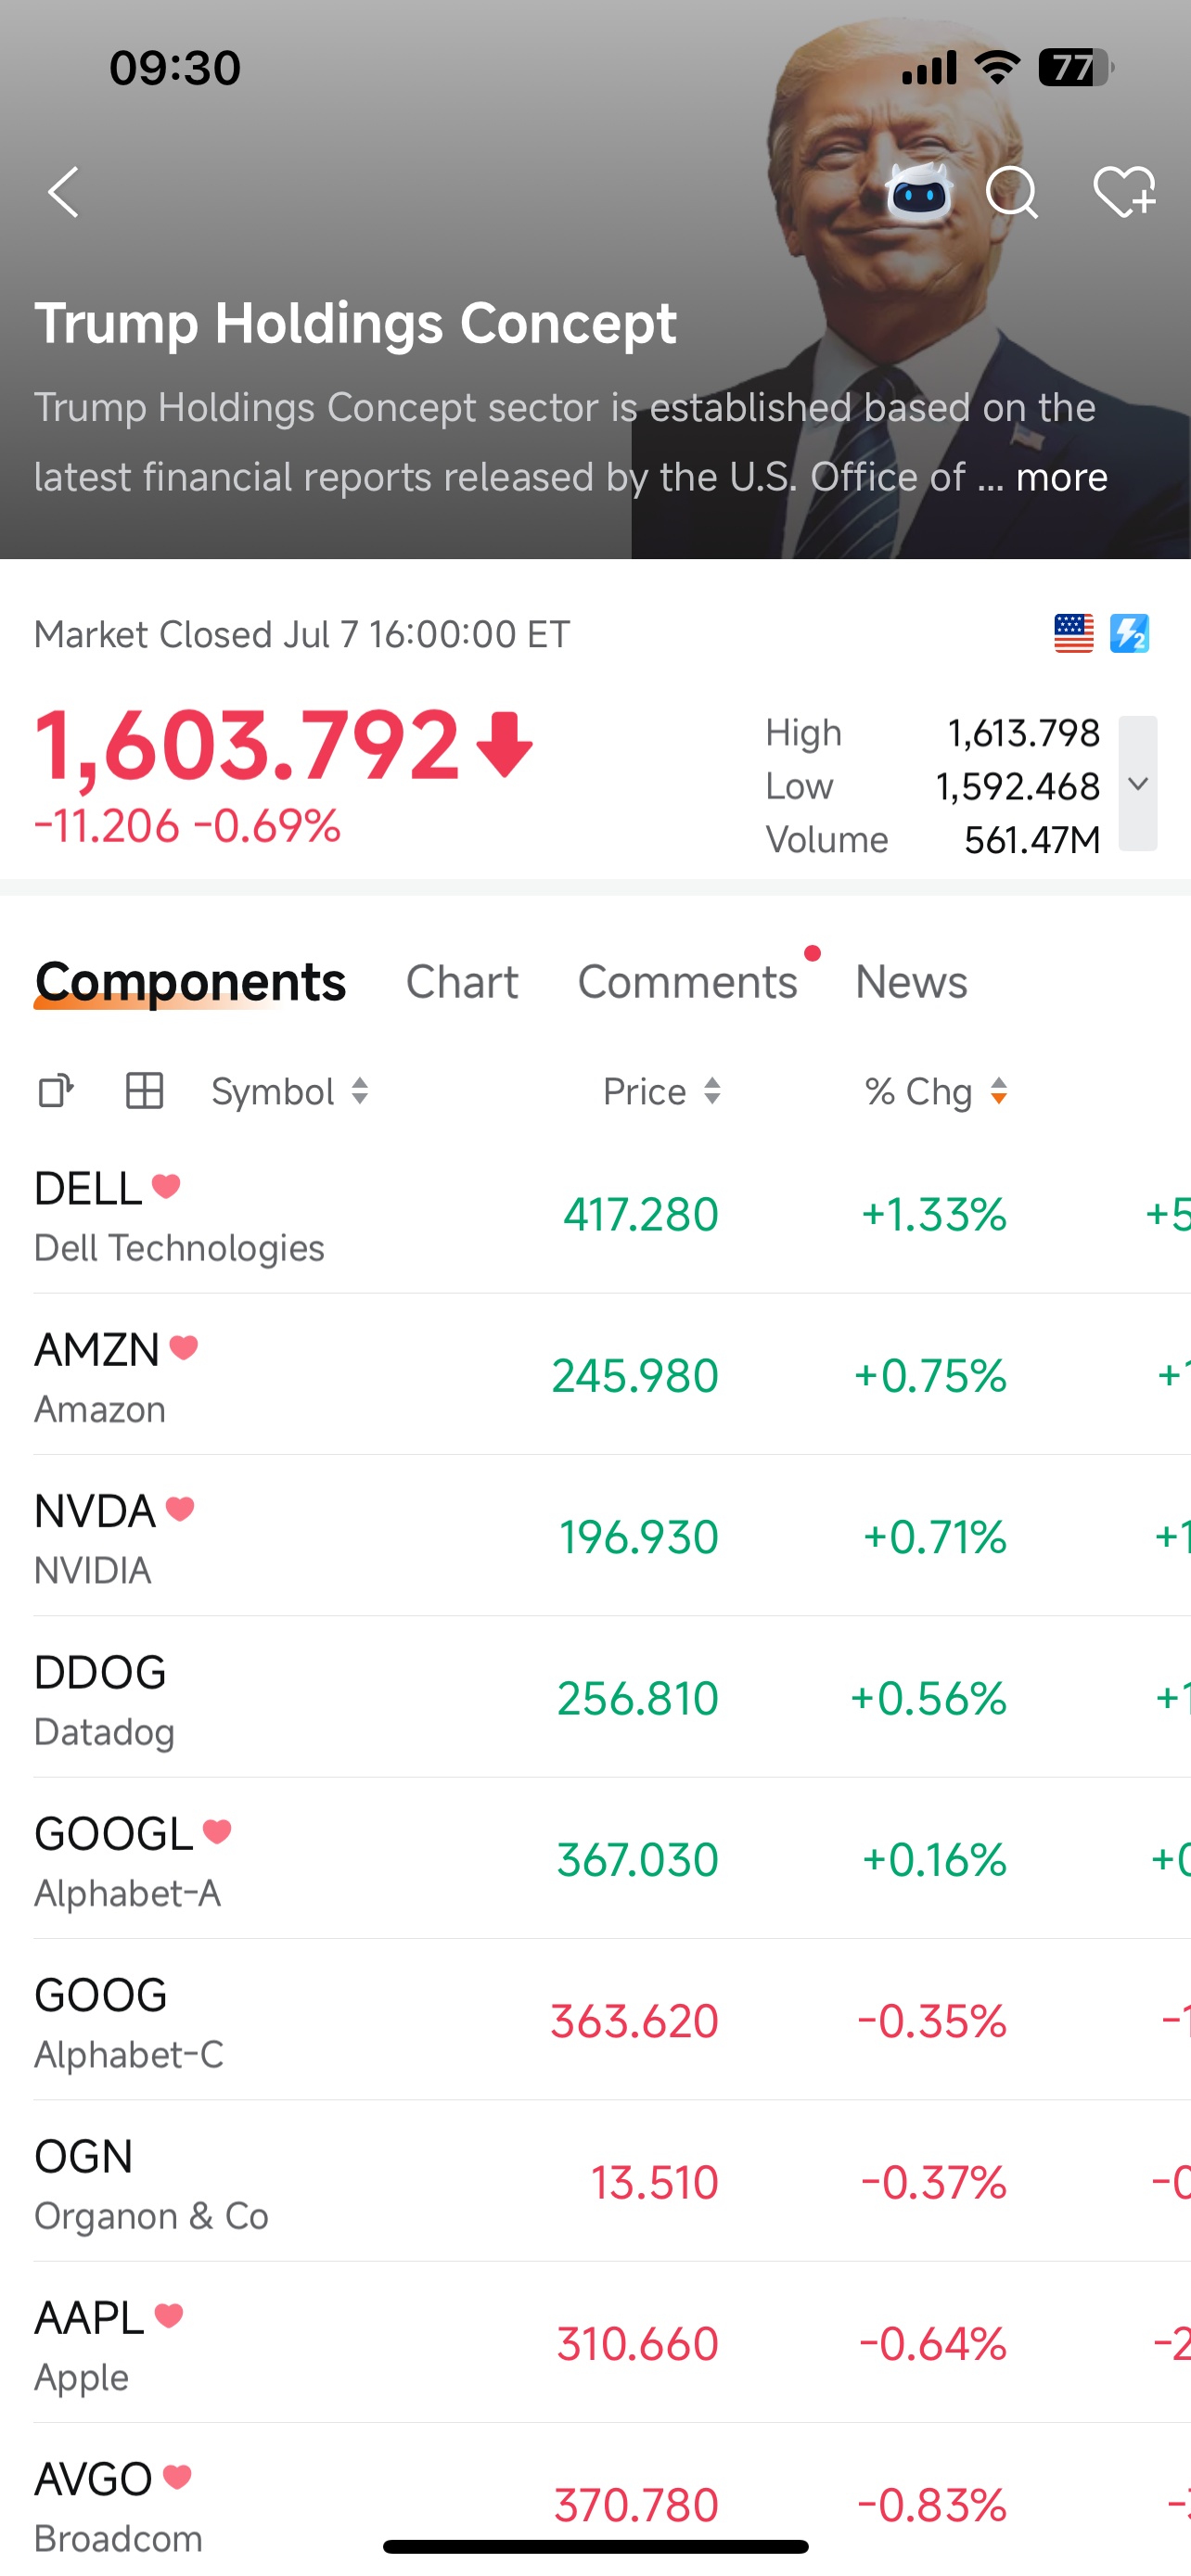The width and height of the screenshot is (1191, 2576).
Task: Switch to grid heatmap view icon
Action: coord(145,1091)
